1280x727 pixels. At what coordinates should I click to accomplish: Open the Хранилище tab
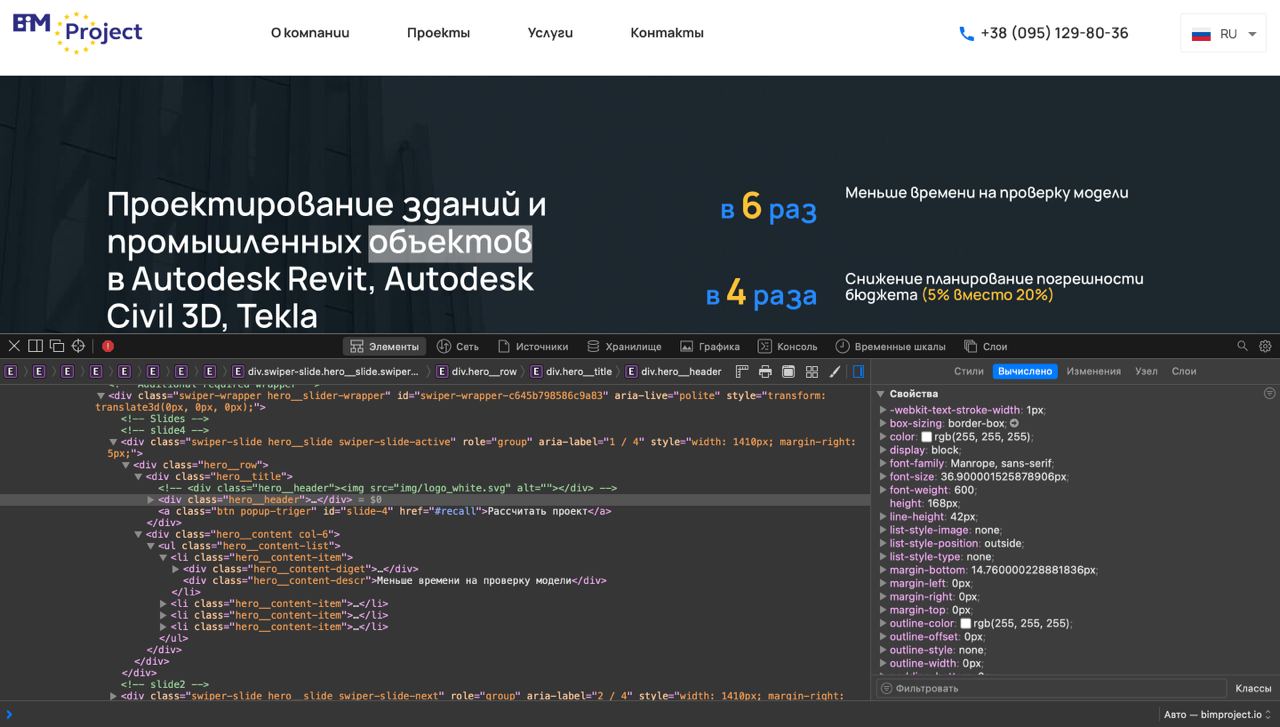[x=624, y=346]
